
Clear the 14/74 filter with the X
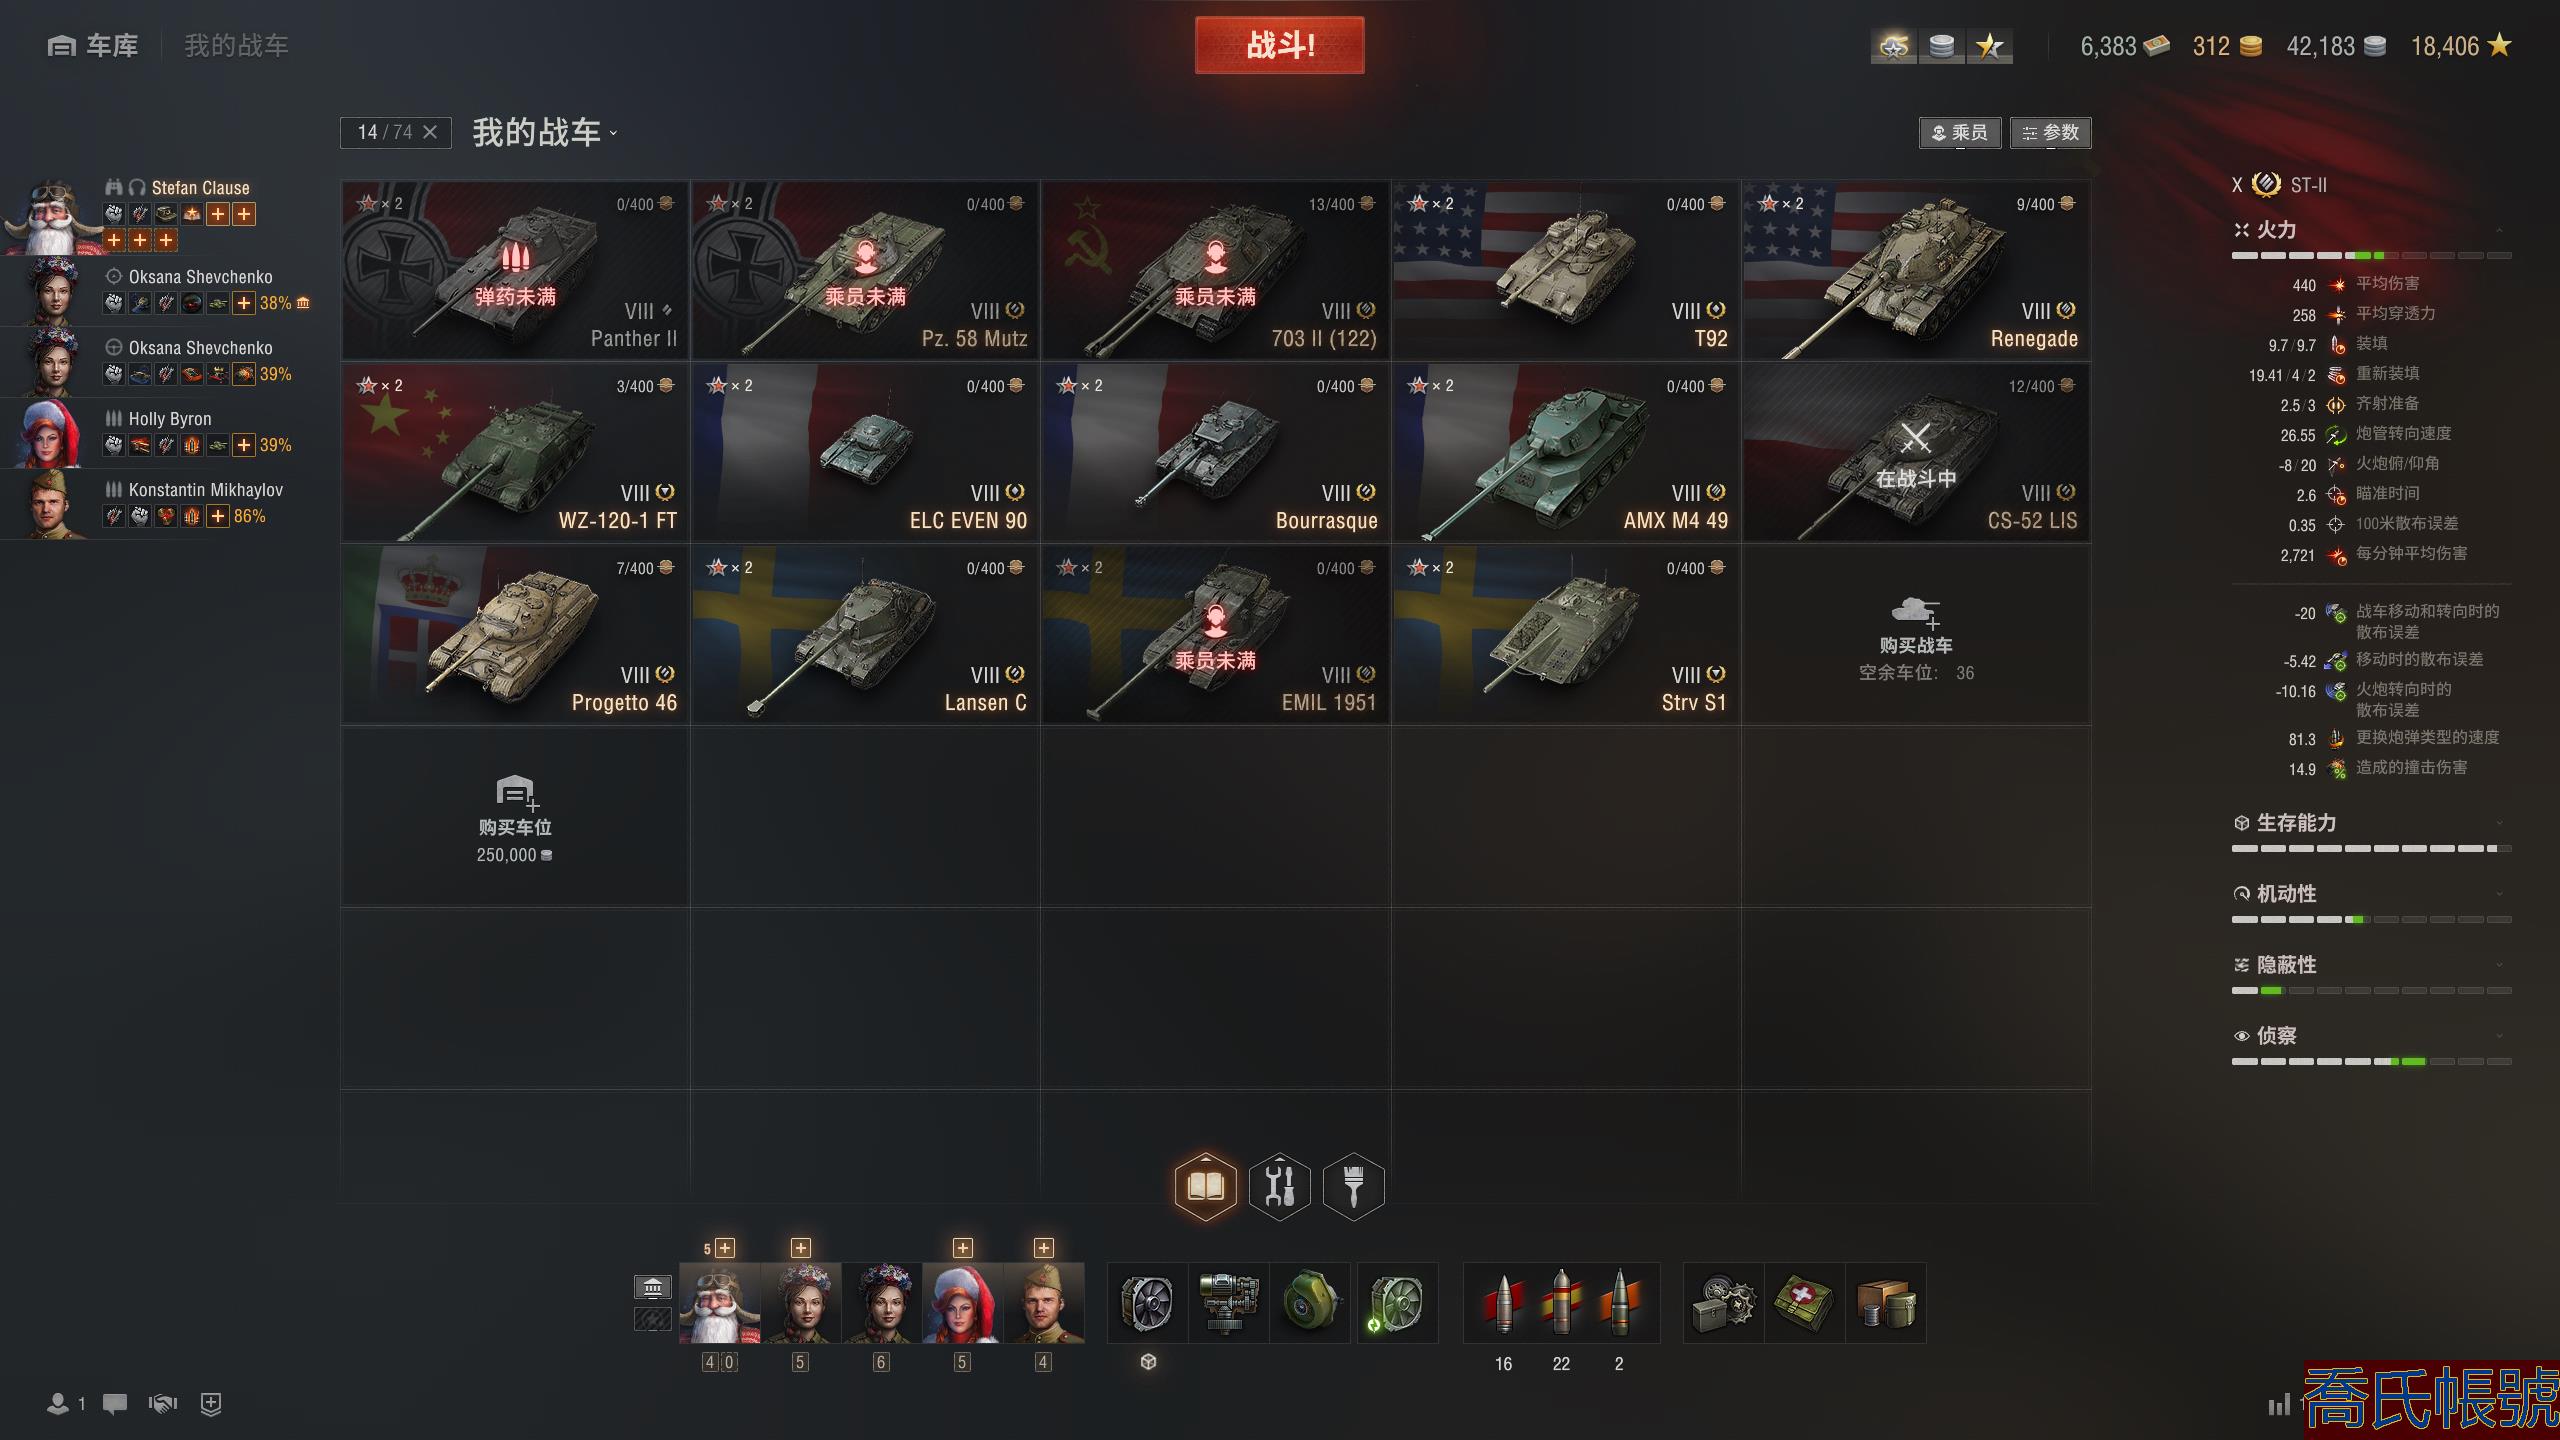(x=430, y=132)
